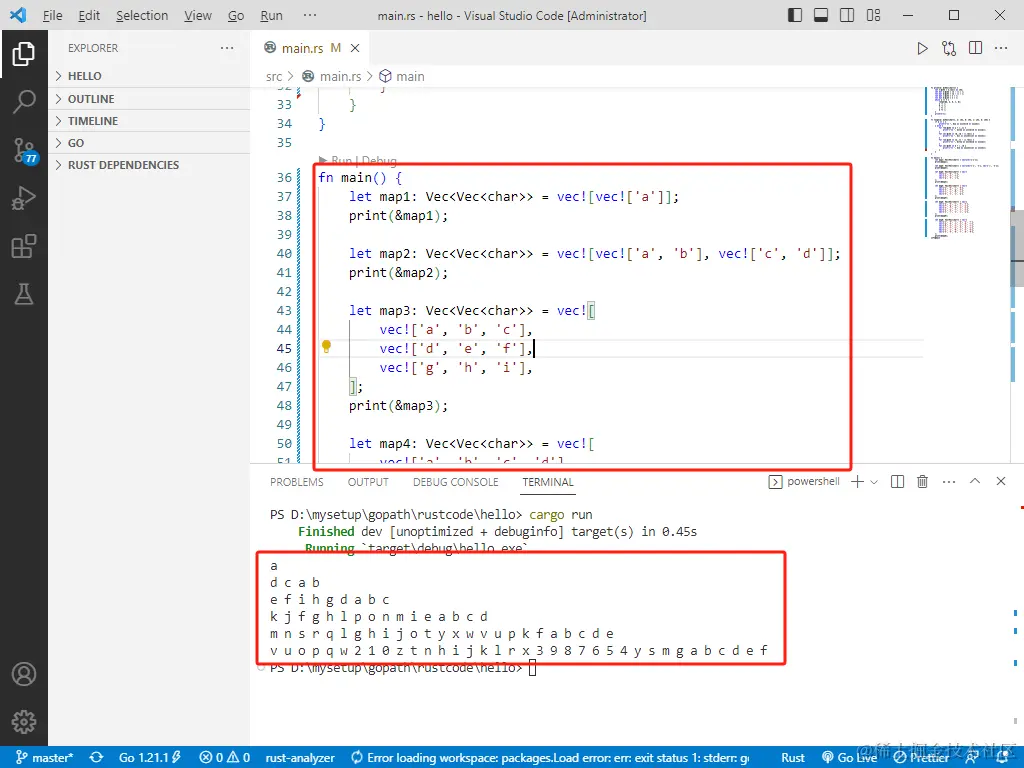
Task: Click the Prettier status bar item
Action: [x=921, y=758]
